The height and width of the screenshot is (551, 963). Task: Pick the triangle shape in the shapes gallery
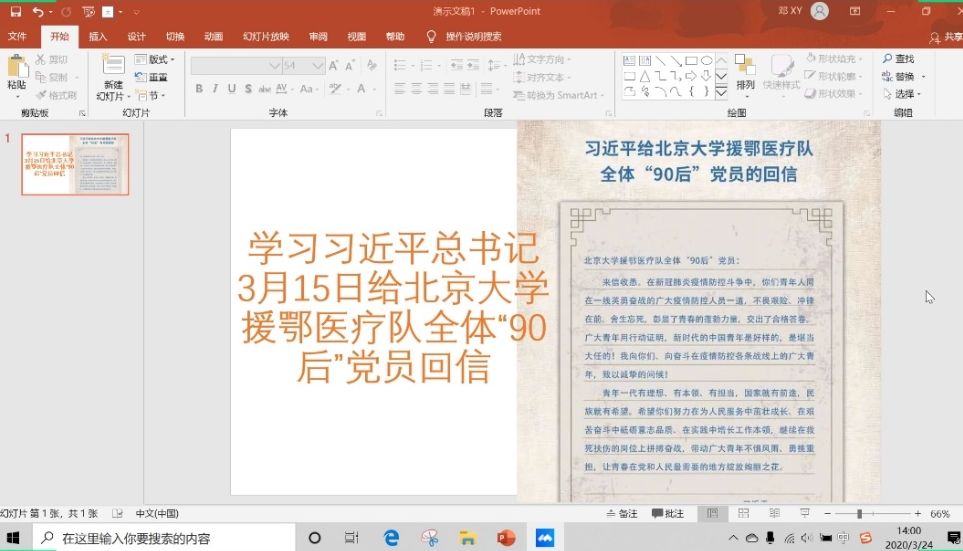(x=645, y=76)
